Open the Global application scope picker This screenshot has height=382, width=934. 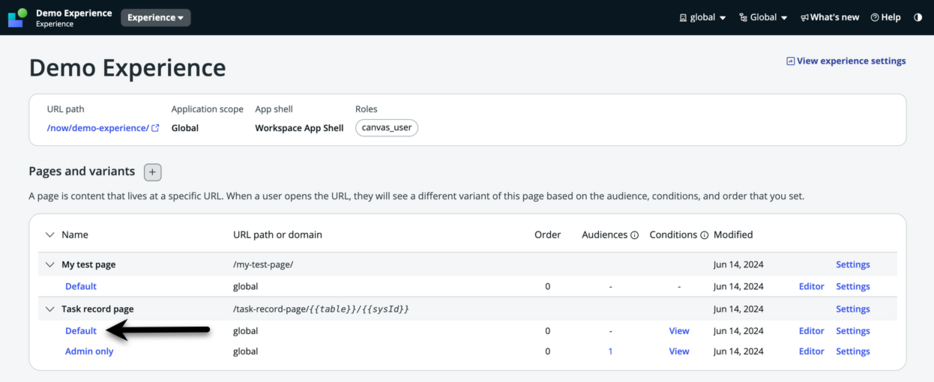pos(763,18)
